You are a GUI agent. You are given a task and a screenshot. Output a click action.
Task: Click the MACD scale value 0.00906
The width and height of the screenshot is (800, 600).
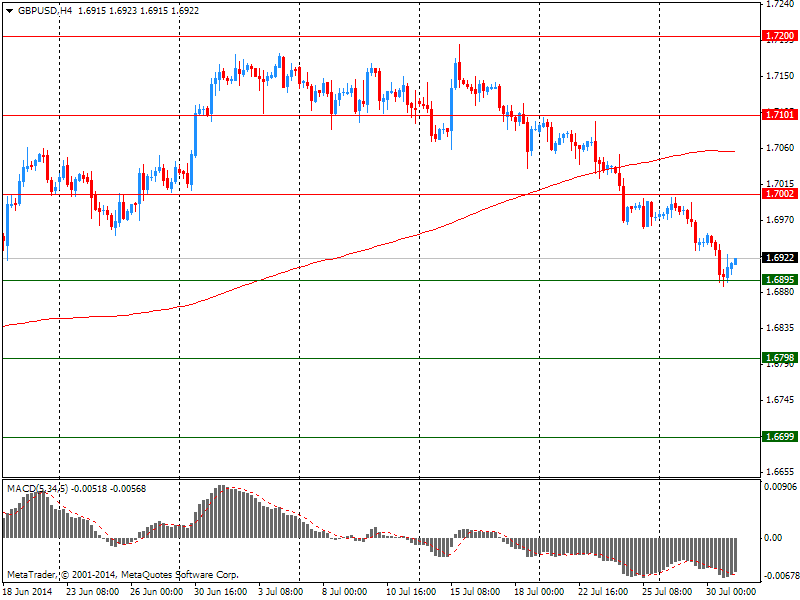coord(780,487)
